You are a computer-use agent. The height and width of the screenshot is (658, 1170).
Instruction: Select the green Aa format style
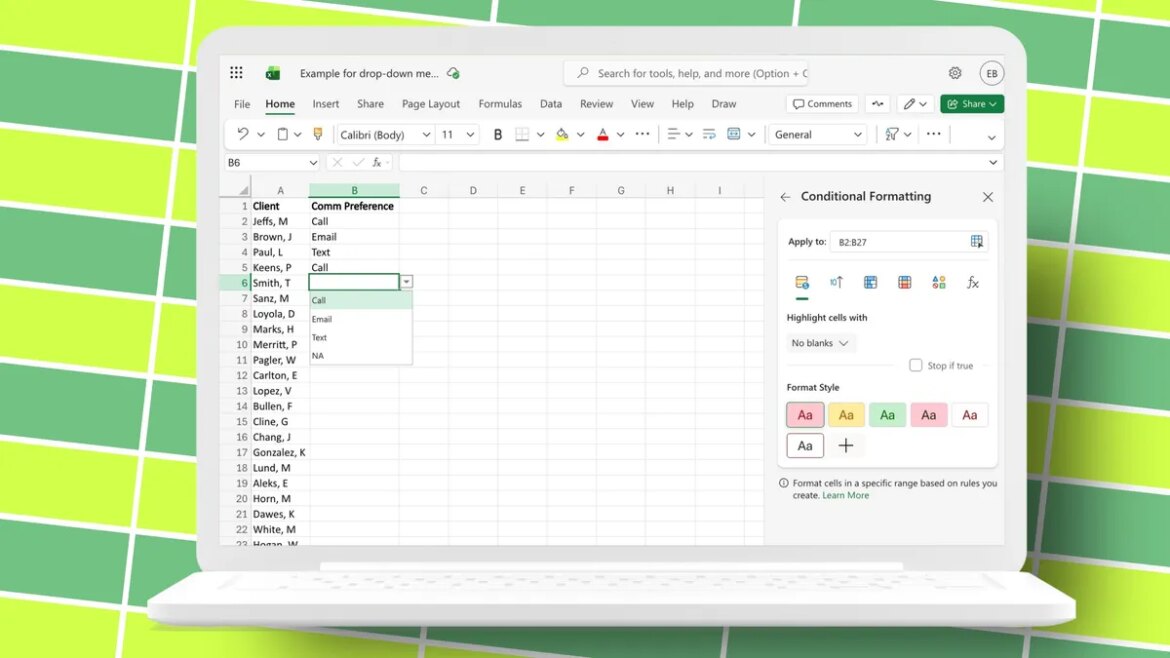(x=887, y=414)
